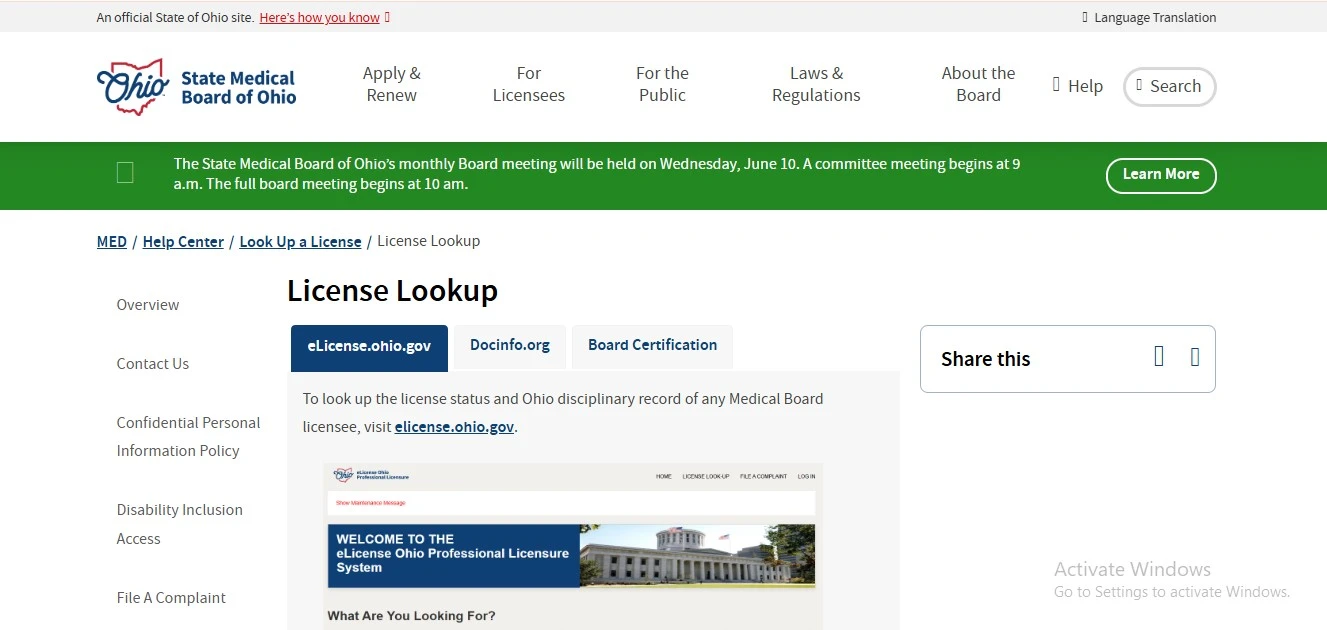
Task: Go to Look Up a License breadcrumb
Action: click(300, 242)
